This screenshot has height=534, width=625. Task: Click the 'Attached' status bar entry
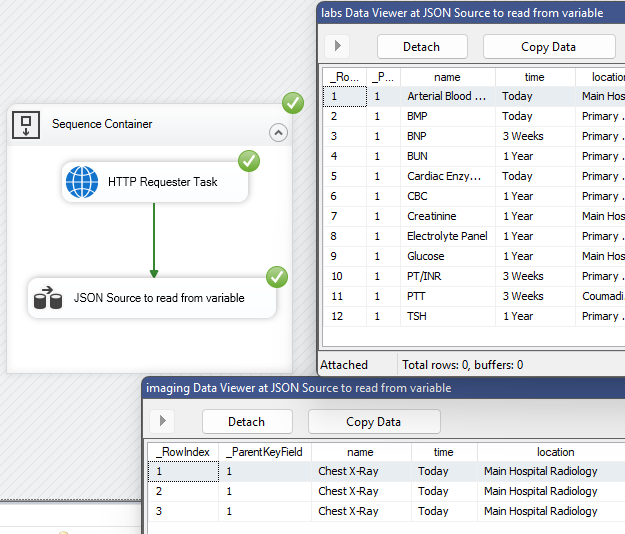click(x=344, y=365)
